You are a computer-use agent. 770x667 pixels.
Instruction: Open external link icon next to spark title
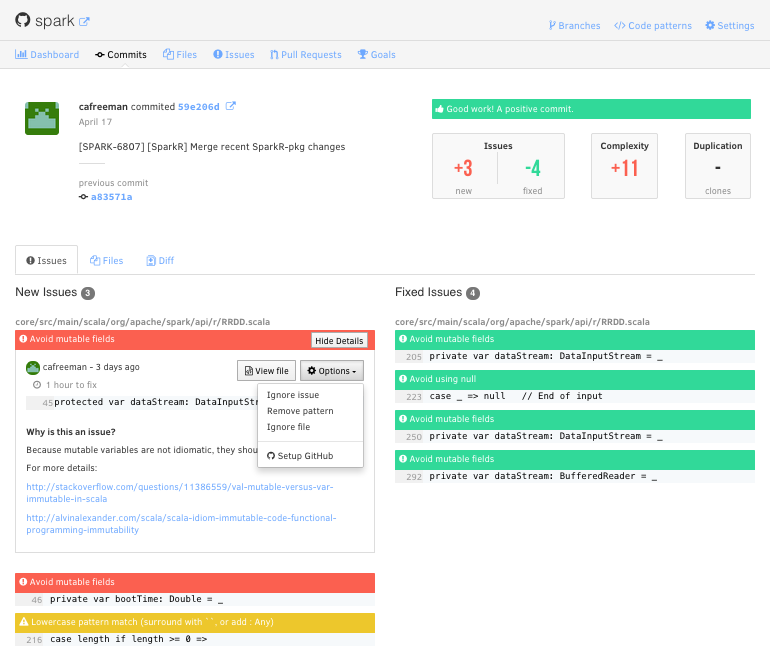point(84,21)
